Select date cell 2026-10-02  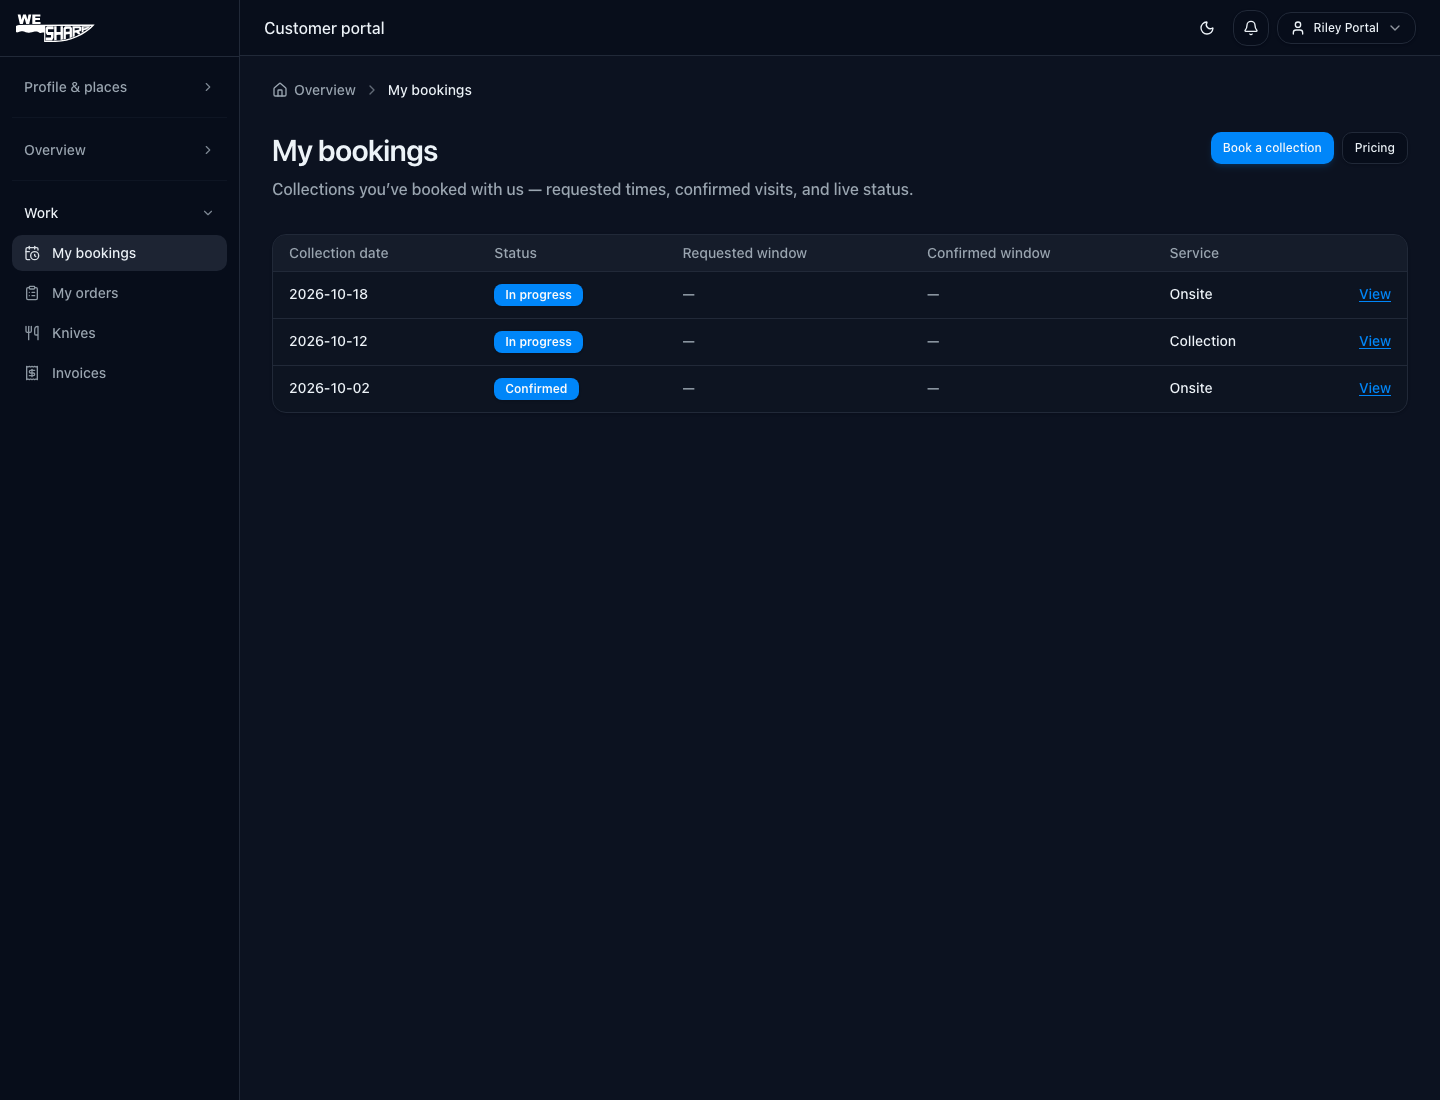[x=330, y=388]
